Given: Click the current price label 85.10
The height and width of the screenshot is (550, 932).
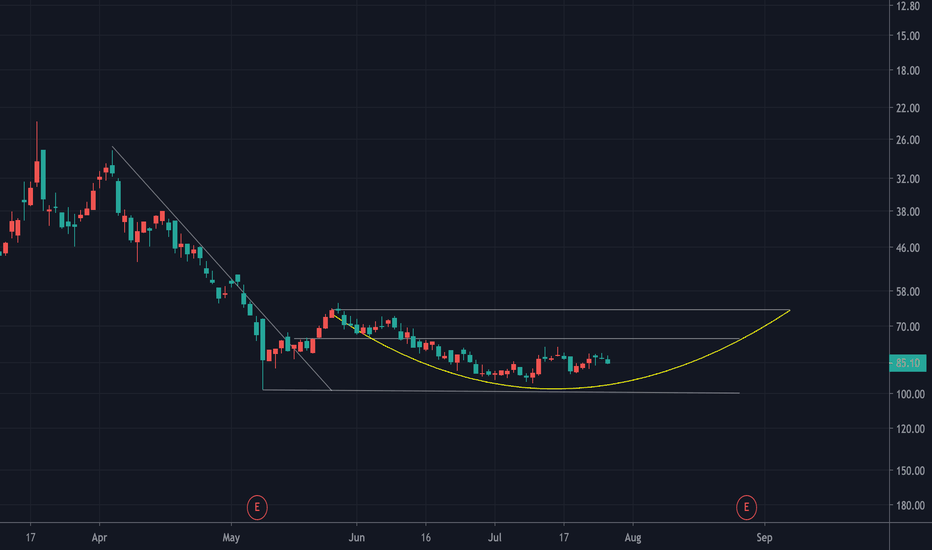Looking at the screenshot, I should [x=907, y=363].
